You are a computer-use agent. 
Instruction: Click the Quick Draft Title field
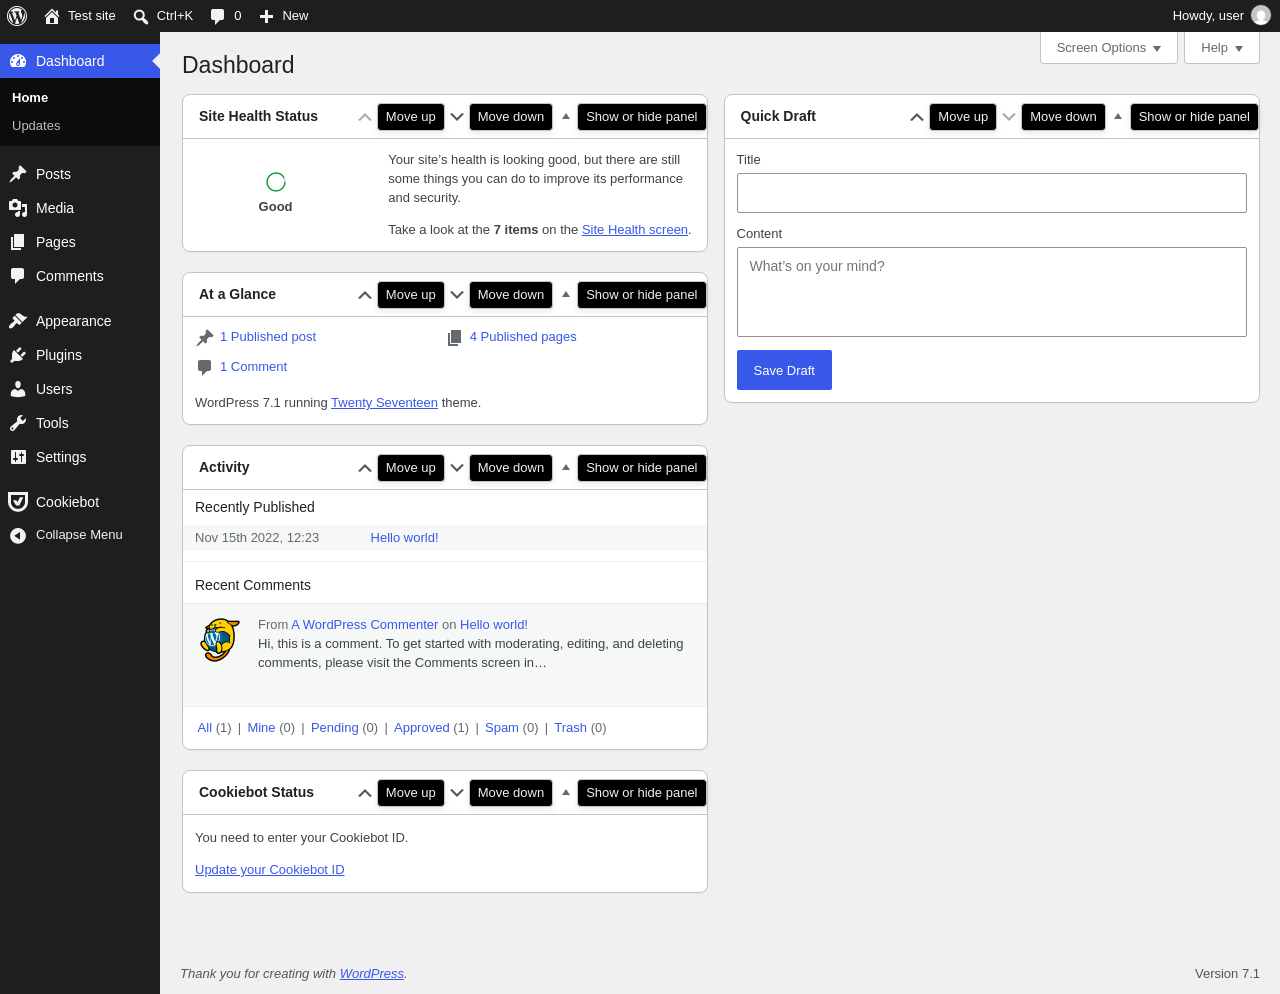tap(992, 193)
